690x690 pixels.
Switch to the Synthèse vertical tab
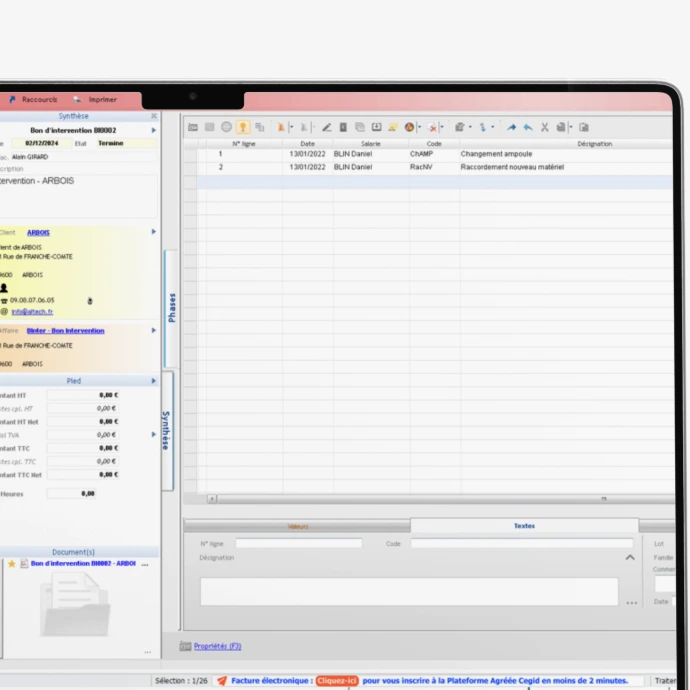pyautogui.click(x=167, y=431)
